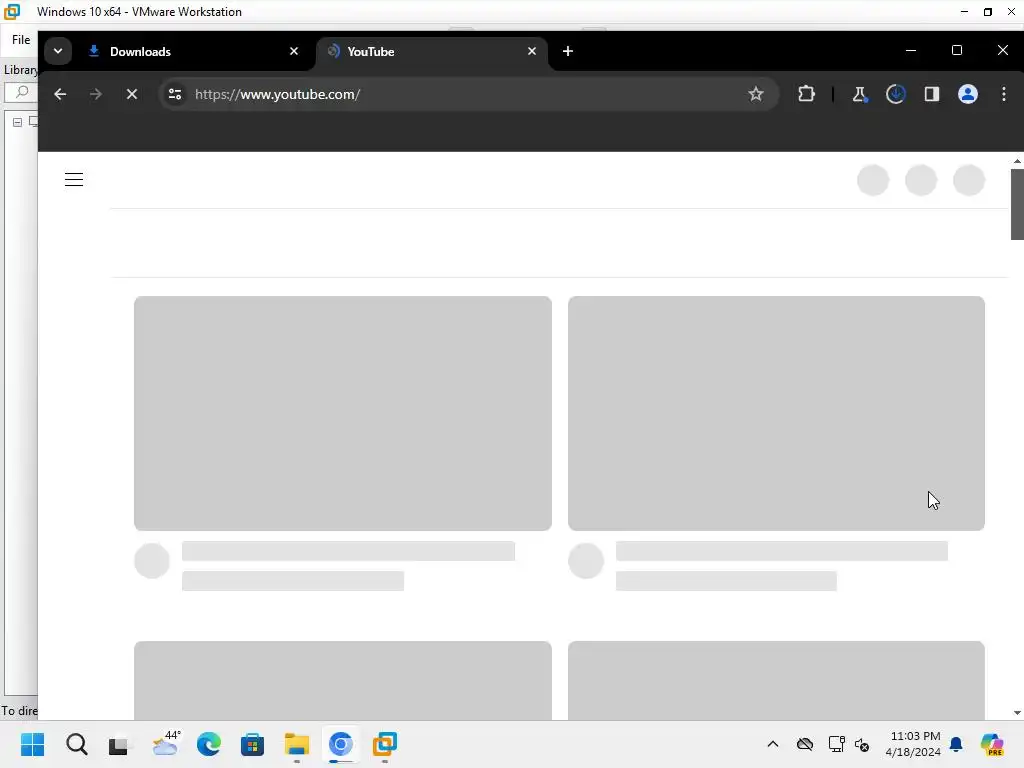
Task: Open File Explorer from the taskbar
Action: tap(296, 744)
